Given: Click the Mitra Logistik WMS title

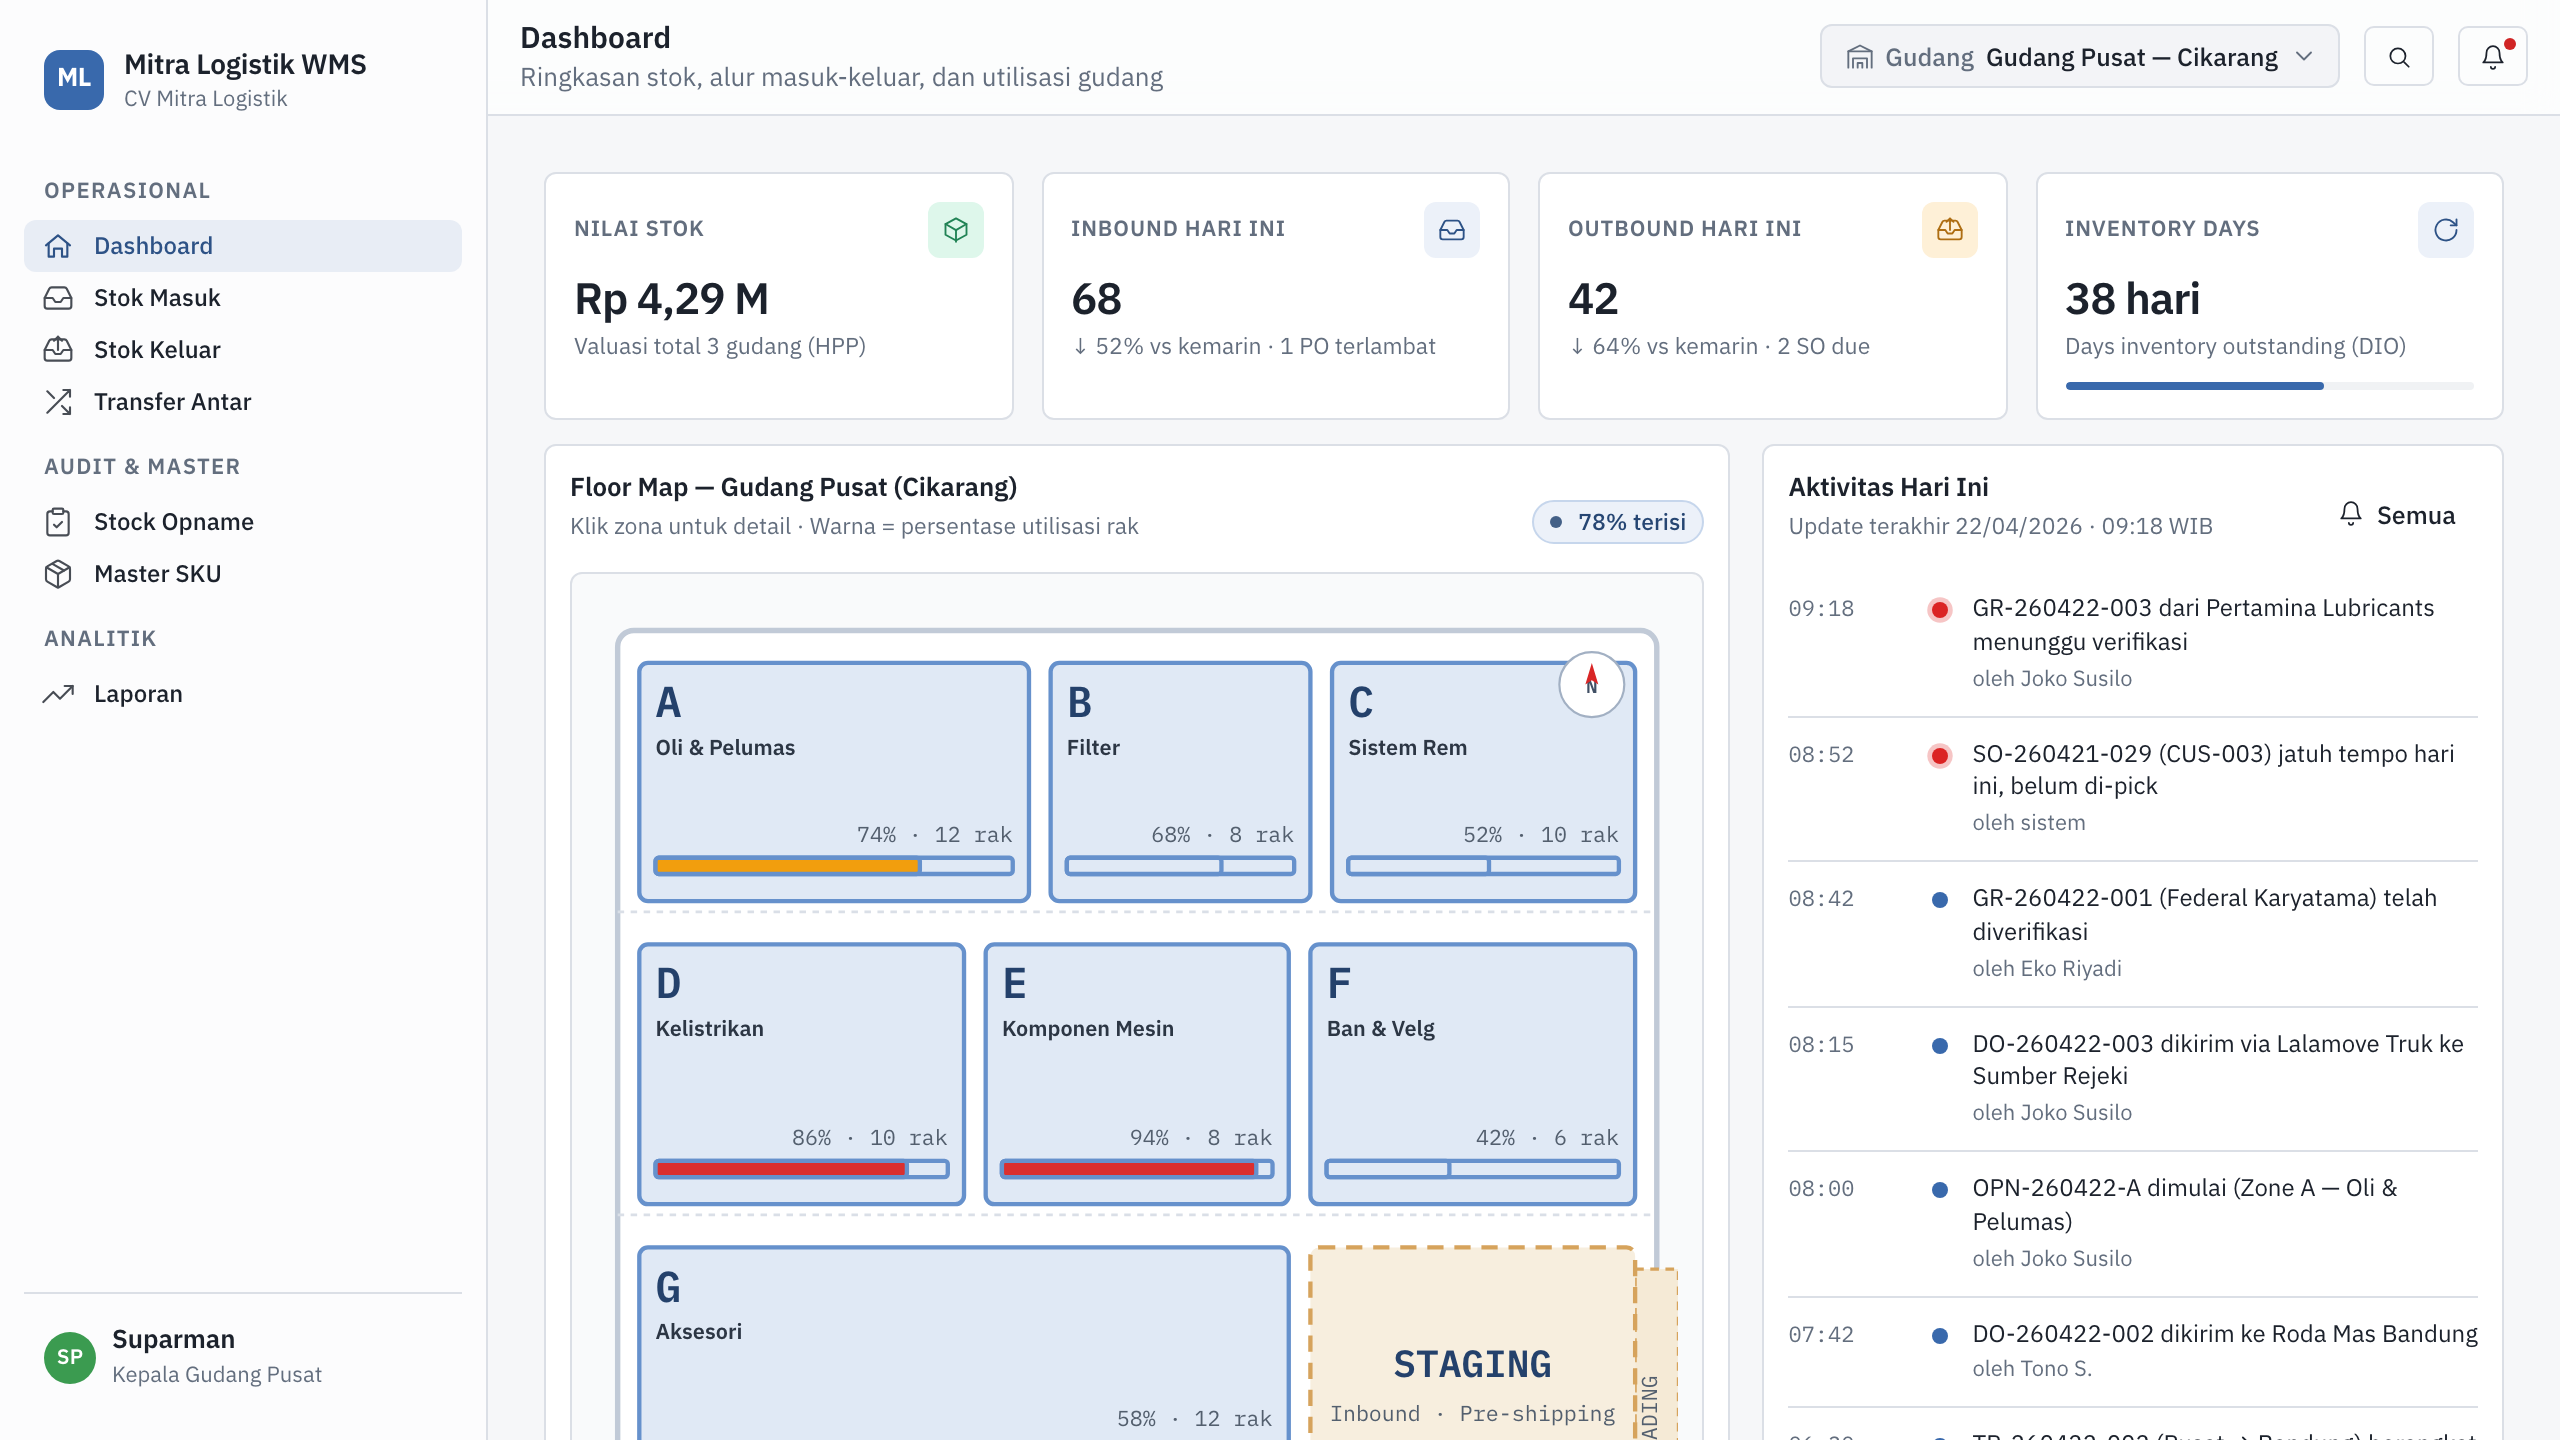Looking at the screenshot, I should [x=245, y=65].
